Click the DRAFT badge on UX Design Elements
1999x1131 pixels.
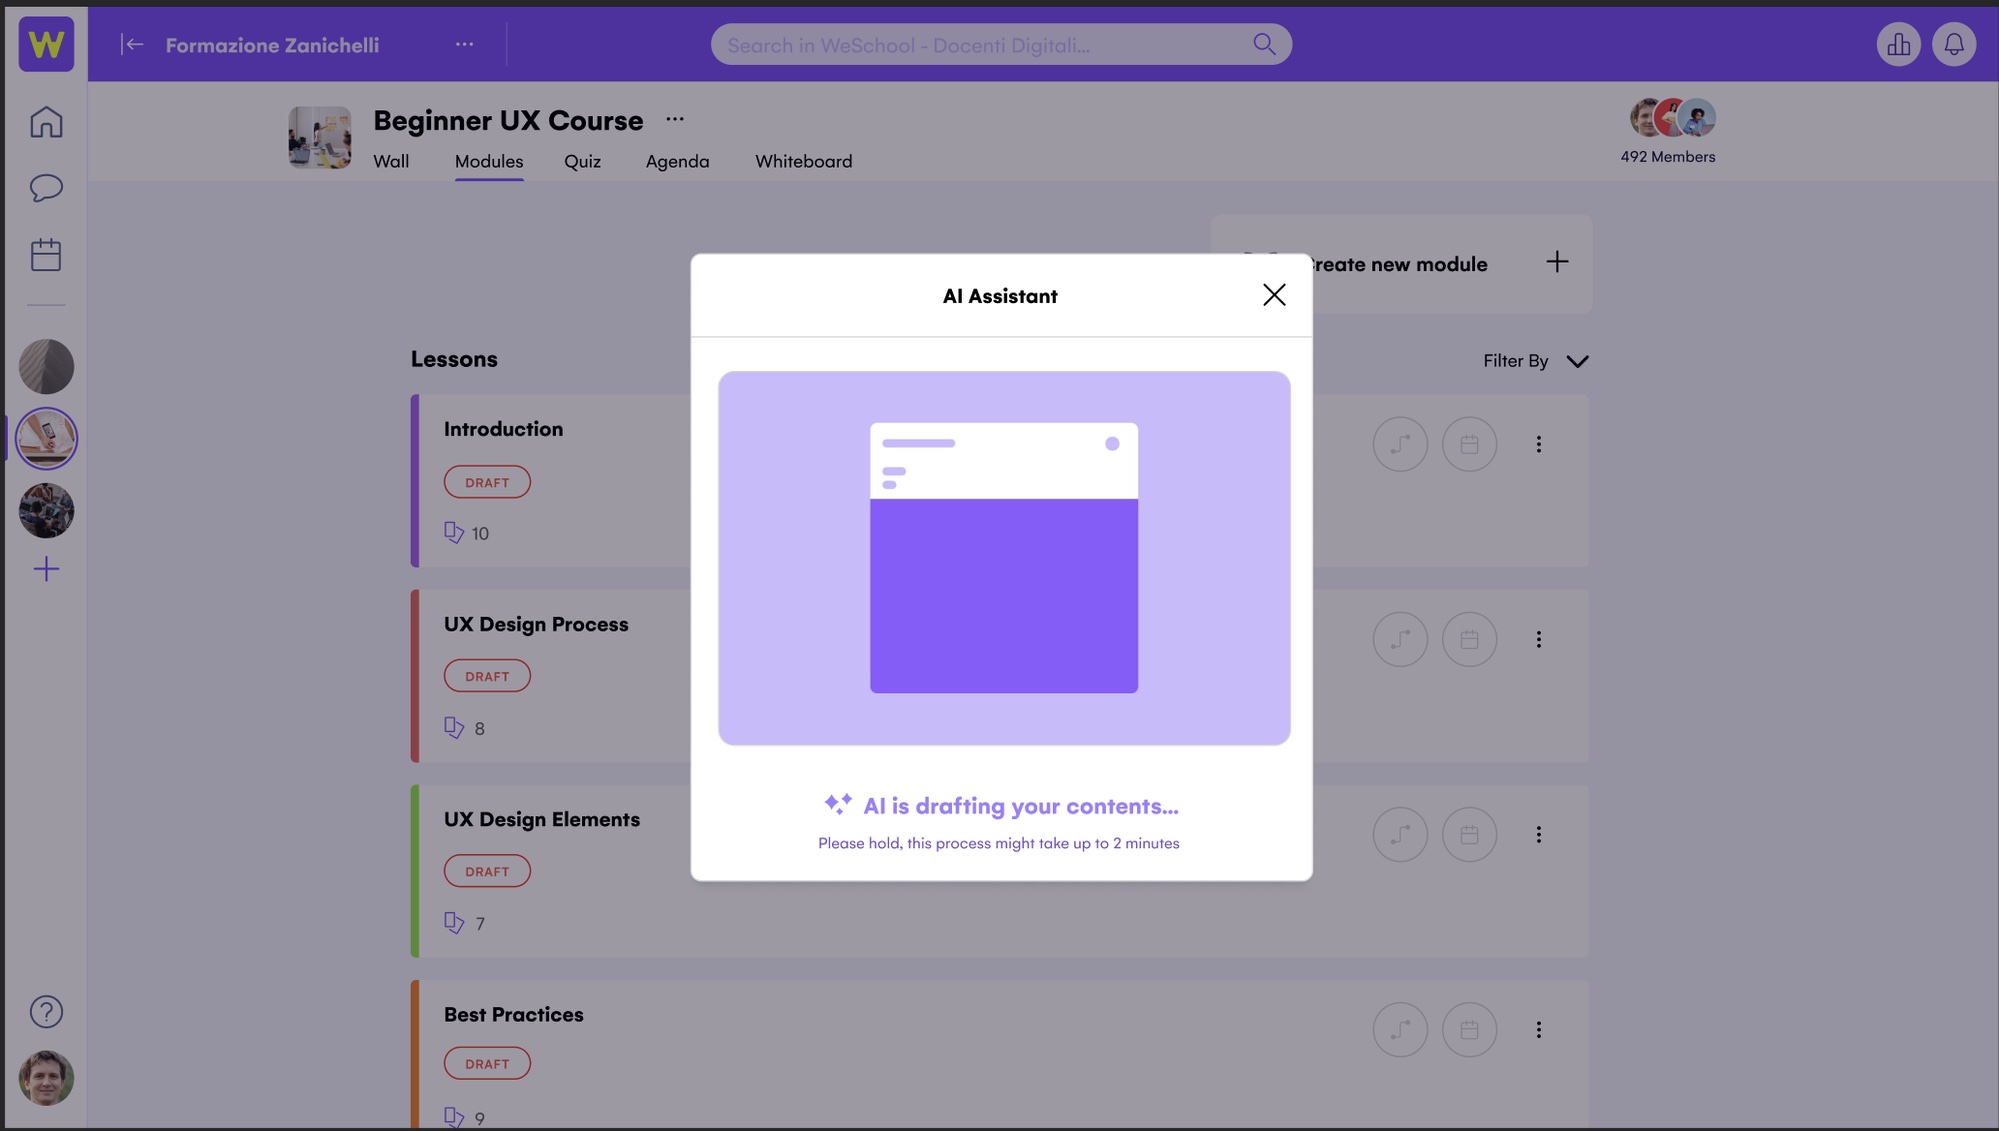pos(487,871)
